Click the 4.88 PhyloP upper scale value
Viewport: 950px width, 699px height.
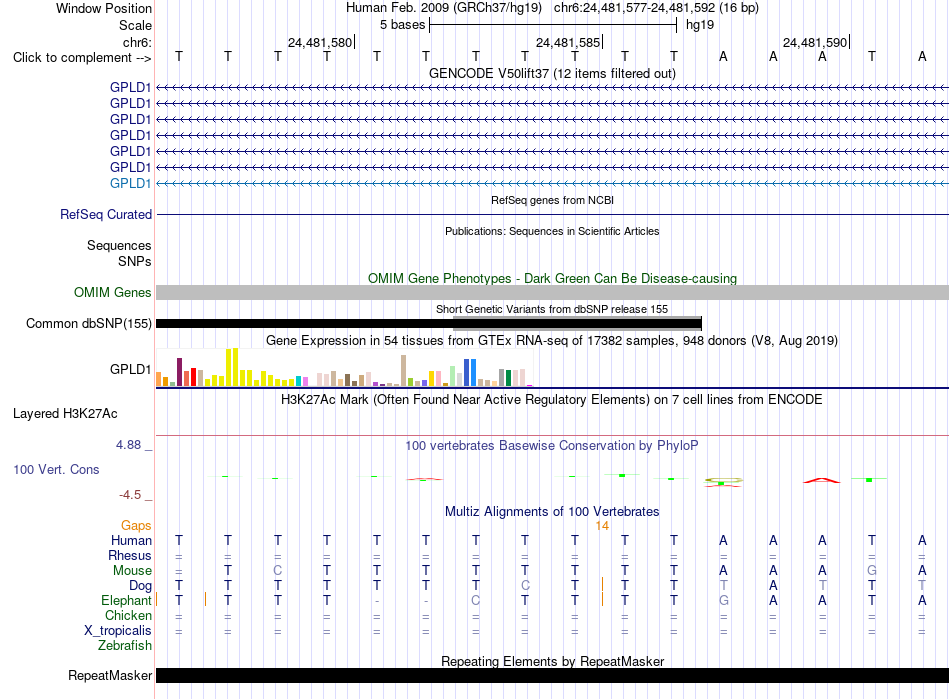[x=128, y=445]
